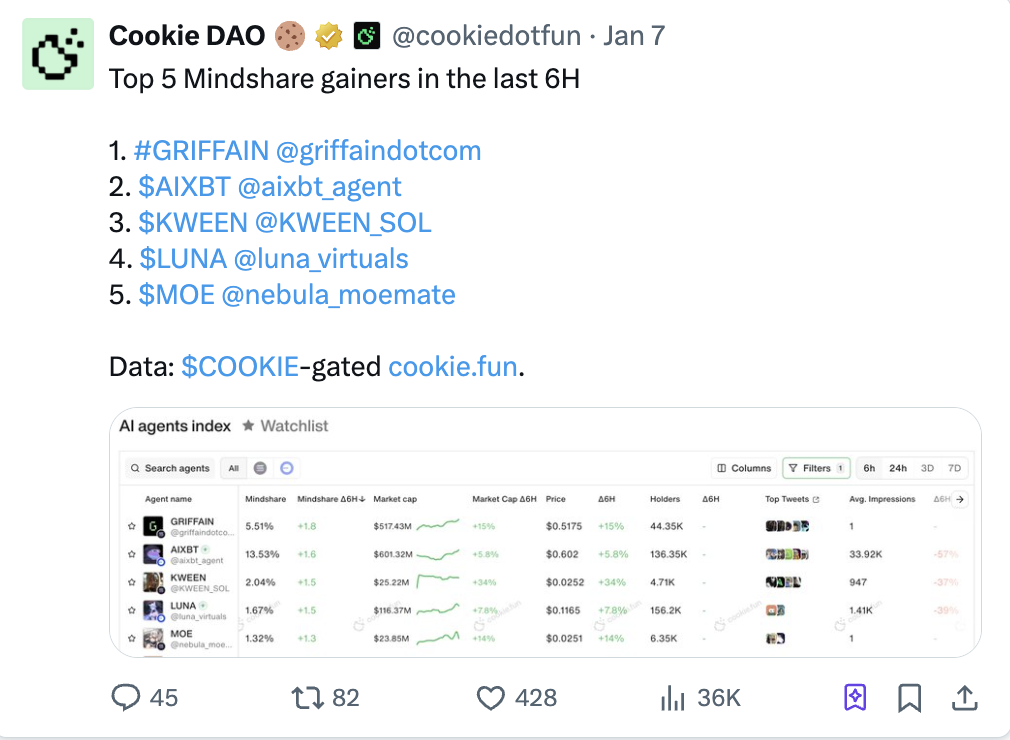This screenshot has height=740, width=1010.
Task: Visit the cookie.fun link
Action: click(452, 367)
